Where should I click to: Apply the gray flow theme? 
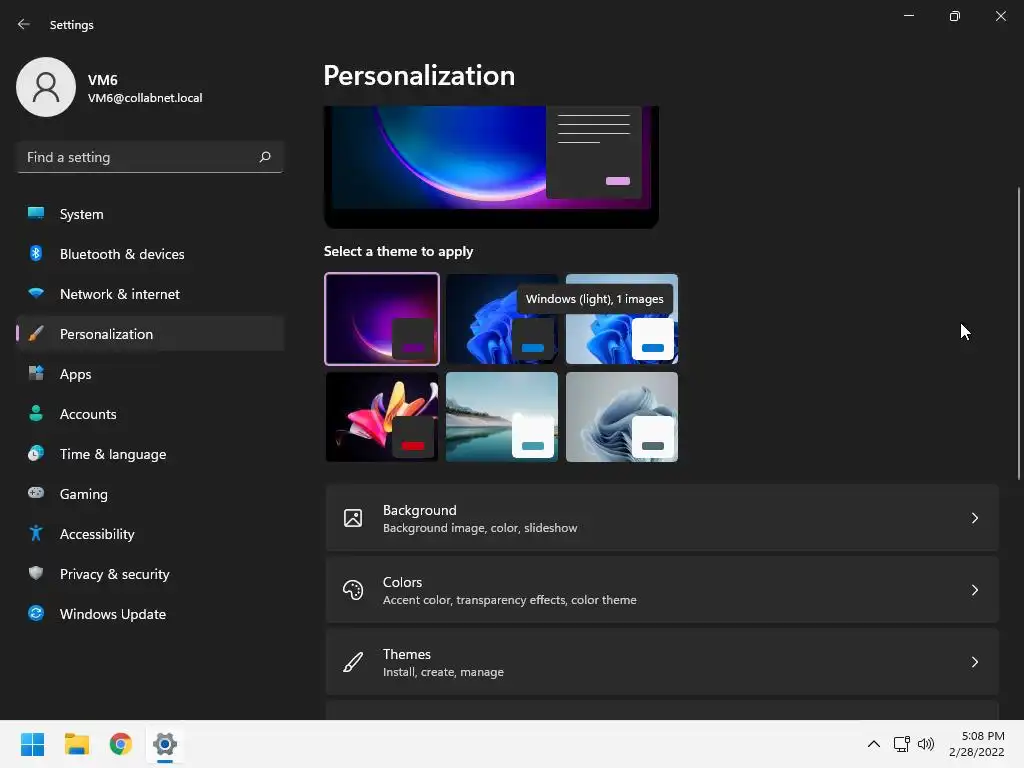(x=622, y=417)
